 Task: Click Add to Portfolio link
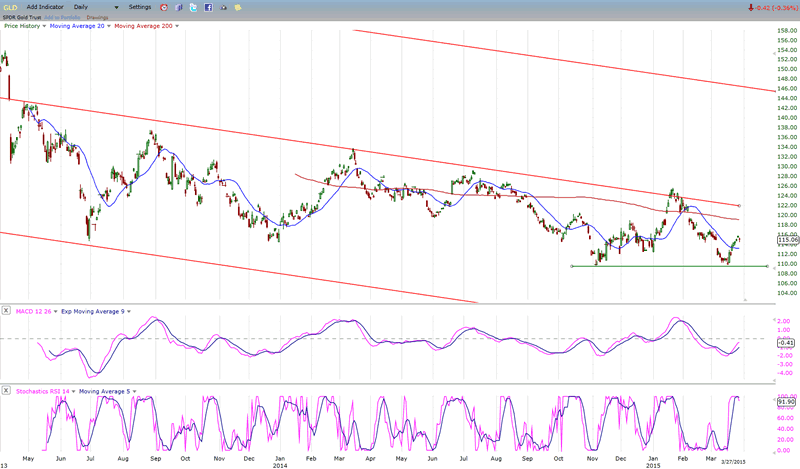click(53, 17)
